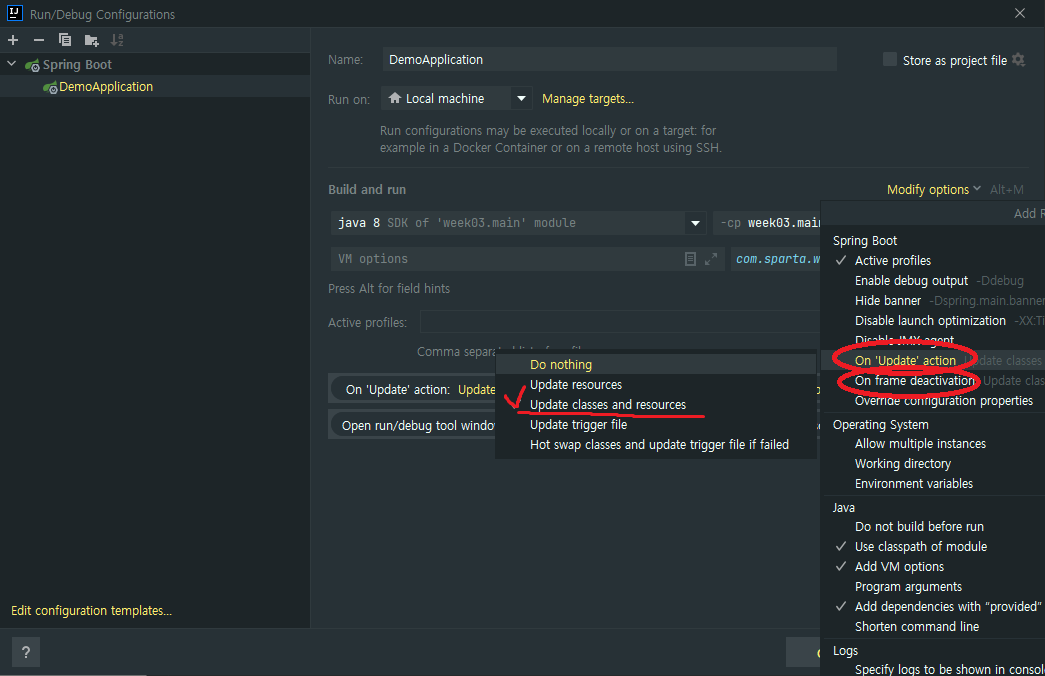Viewport: 1045px width, 676px height.
Task: Close the Run/Debug Configurations dialog
Action: tap(1020, 13)
